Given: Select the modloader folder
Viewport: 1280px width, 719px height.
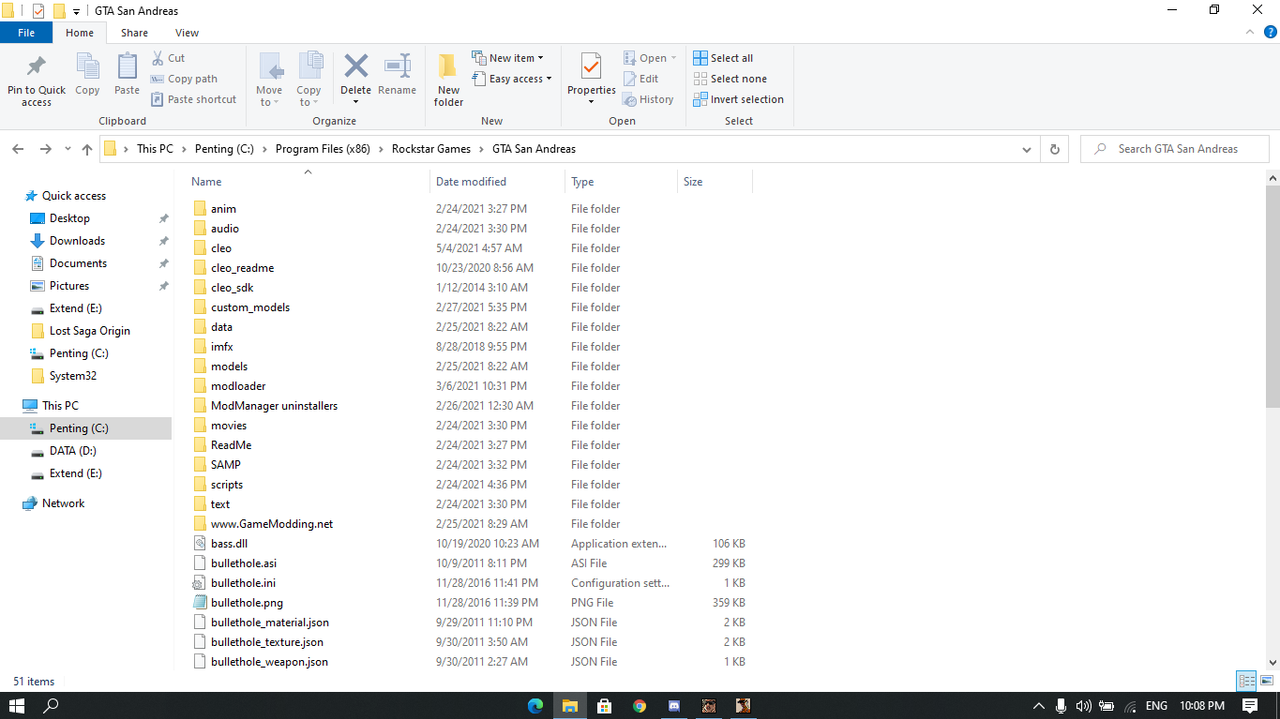Looking at the screenshot, I should [x=238, y=386].
